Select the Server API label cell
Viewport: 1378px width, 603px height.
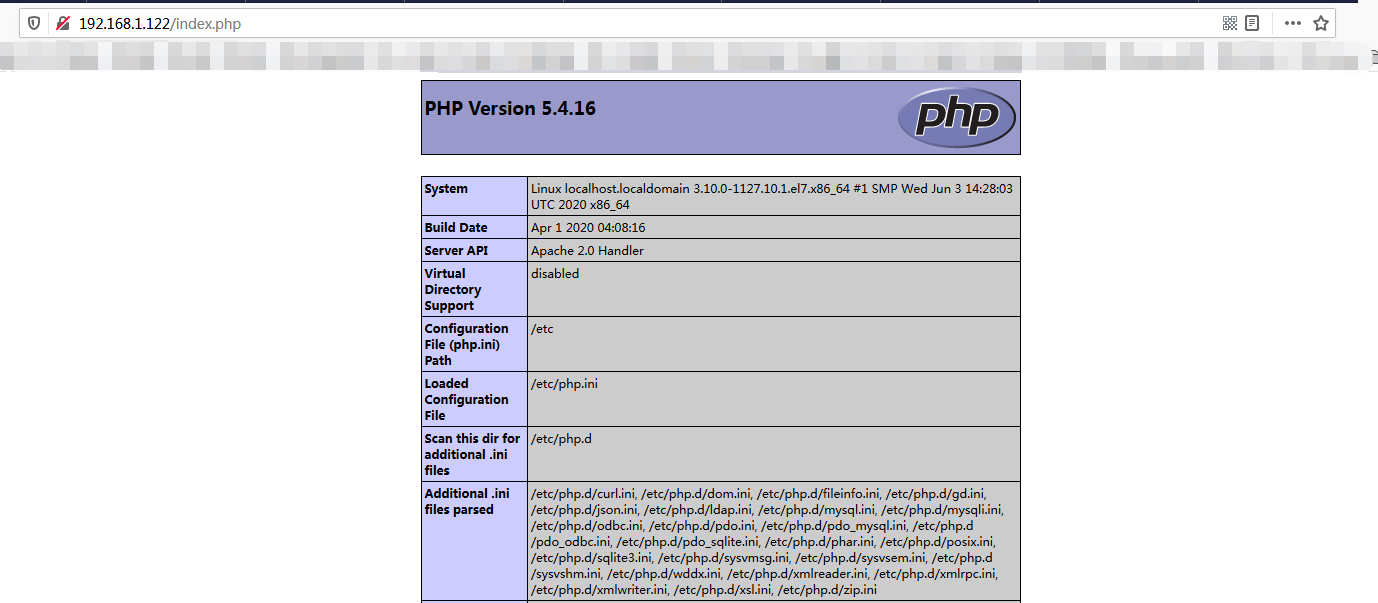[458, 251]
